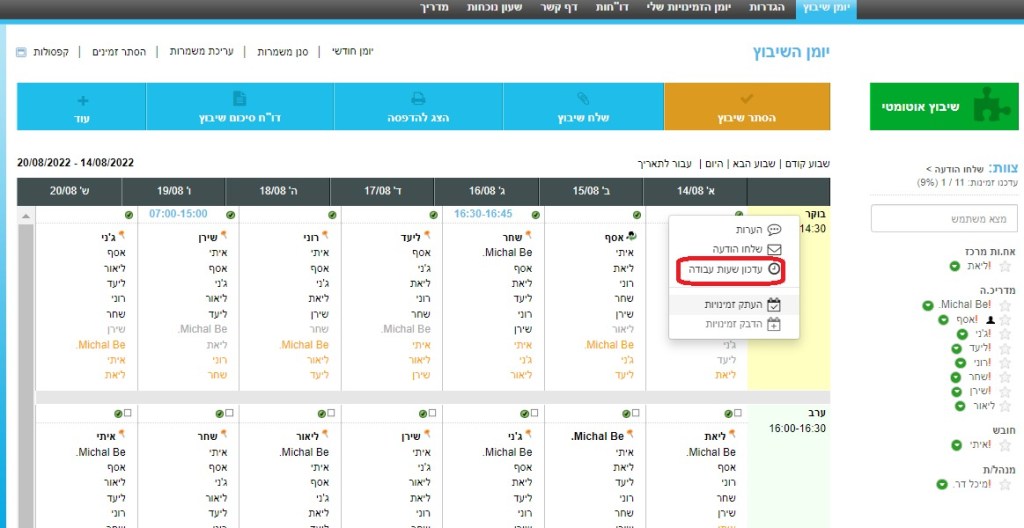Click the מצא משתמש search field
This screenshot has width=1024, height=528.
(943, 219)
